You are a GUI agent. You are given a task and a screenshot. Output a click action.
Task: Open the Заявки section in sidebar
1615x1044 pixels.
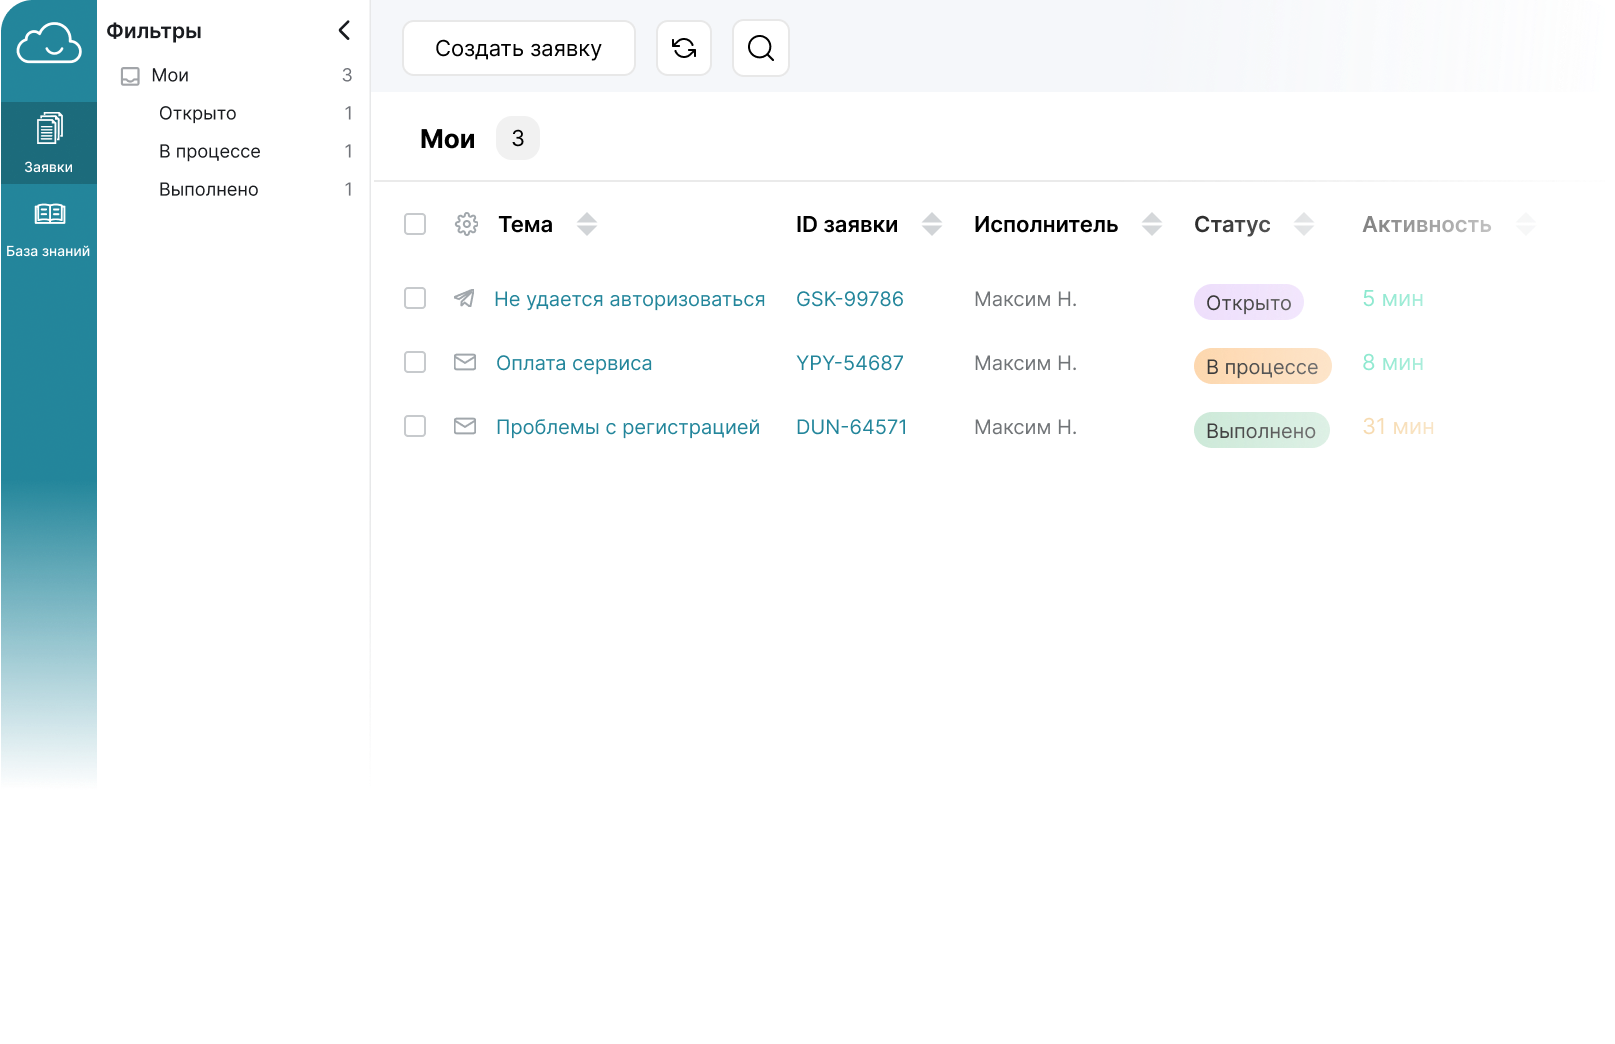(49, 143)
